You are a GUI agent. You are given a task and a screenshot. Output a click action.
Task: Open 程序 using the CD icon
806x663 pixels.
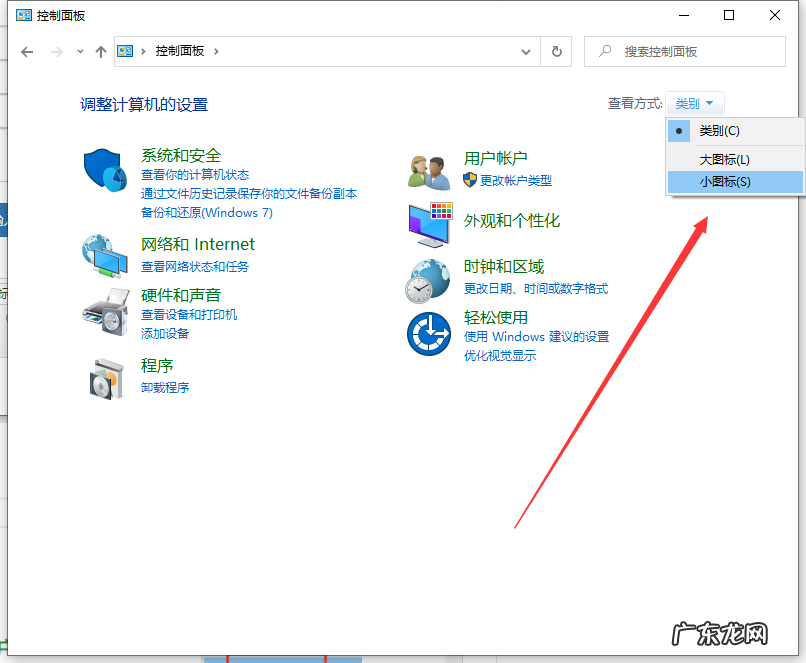pyautogui.click(x=104, y=381)
